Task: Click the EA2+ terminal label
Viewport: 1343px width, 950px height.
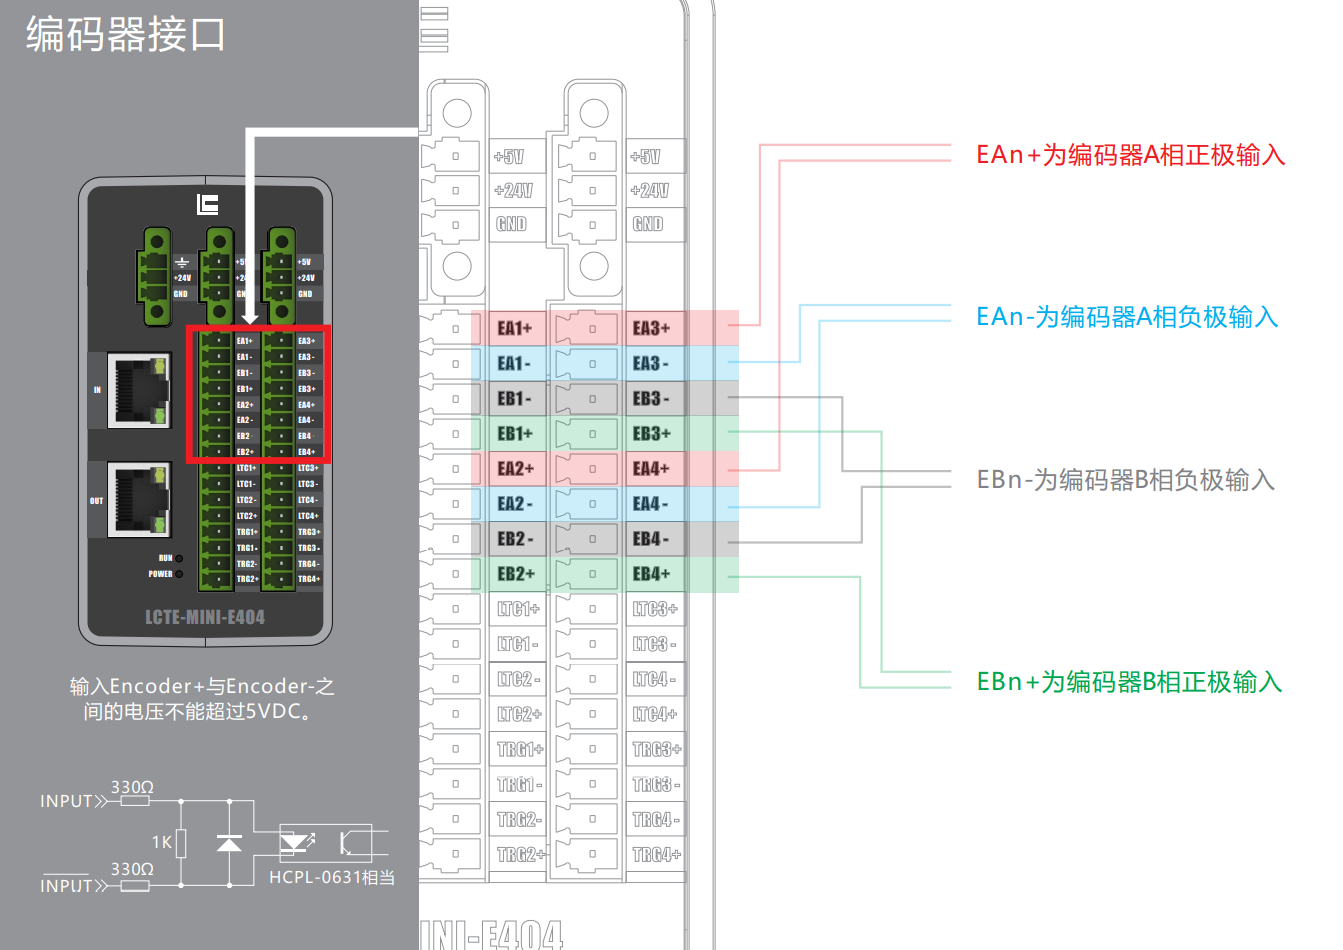Action: pyautogui.click(x=515, y=468)
